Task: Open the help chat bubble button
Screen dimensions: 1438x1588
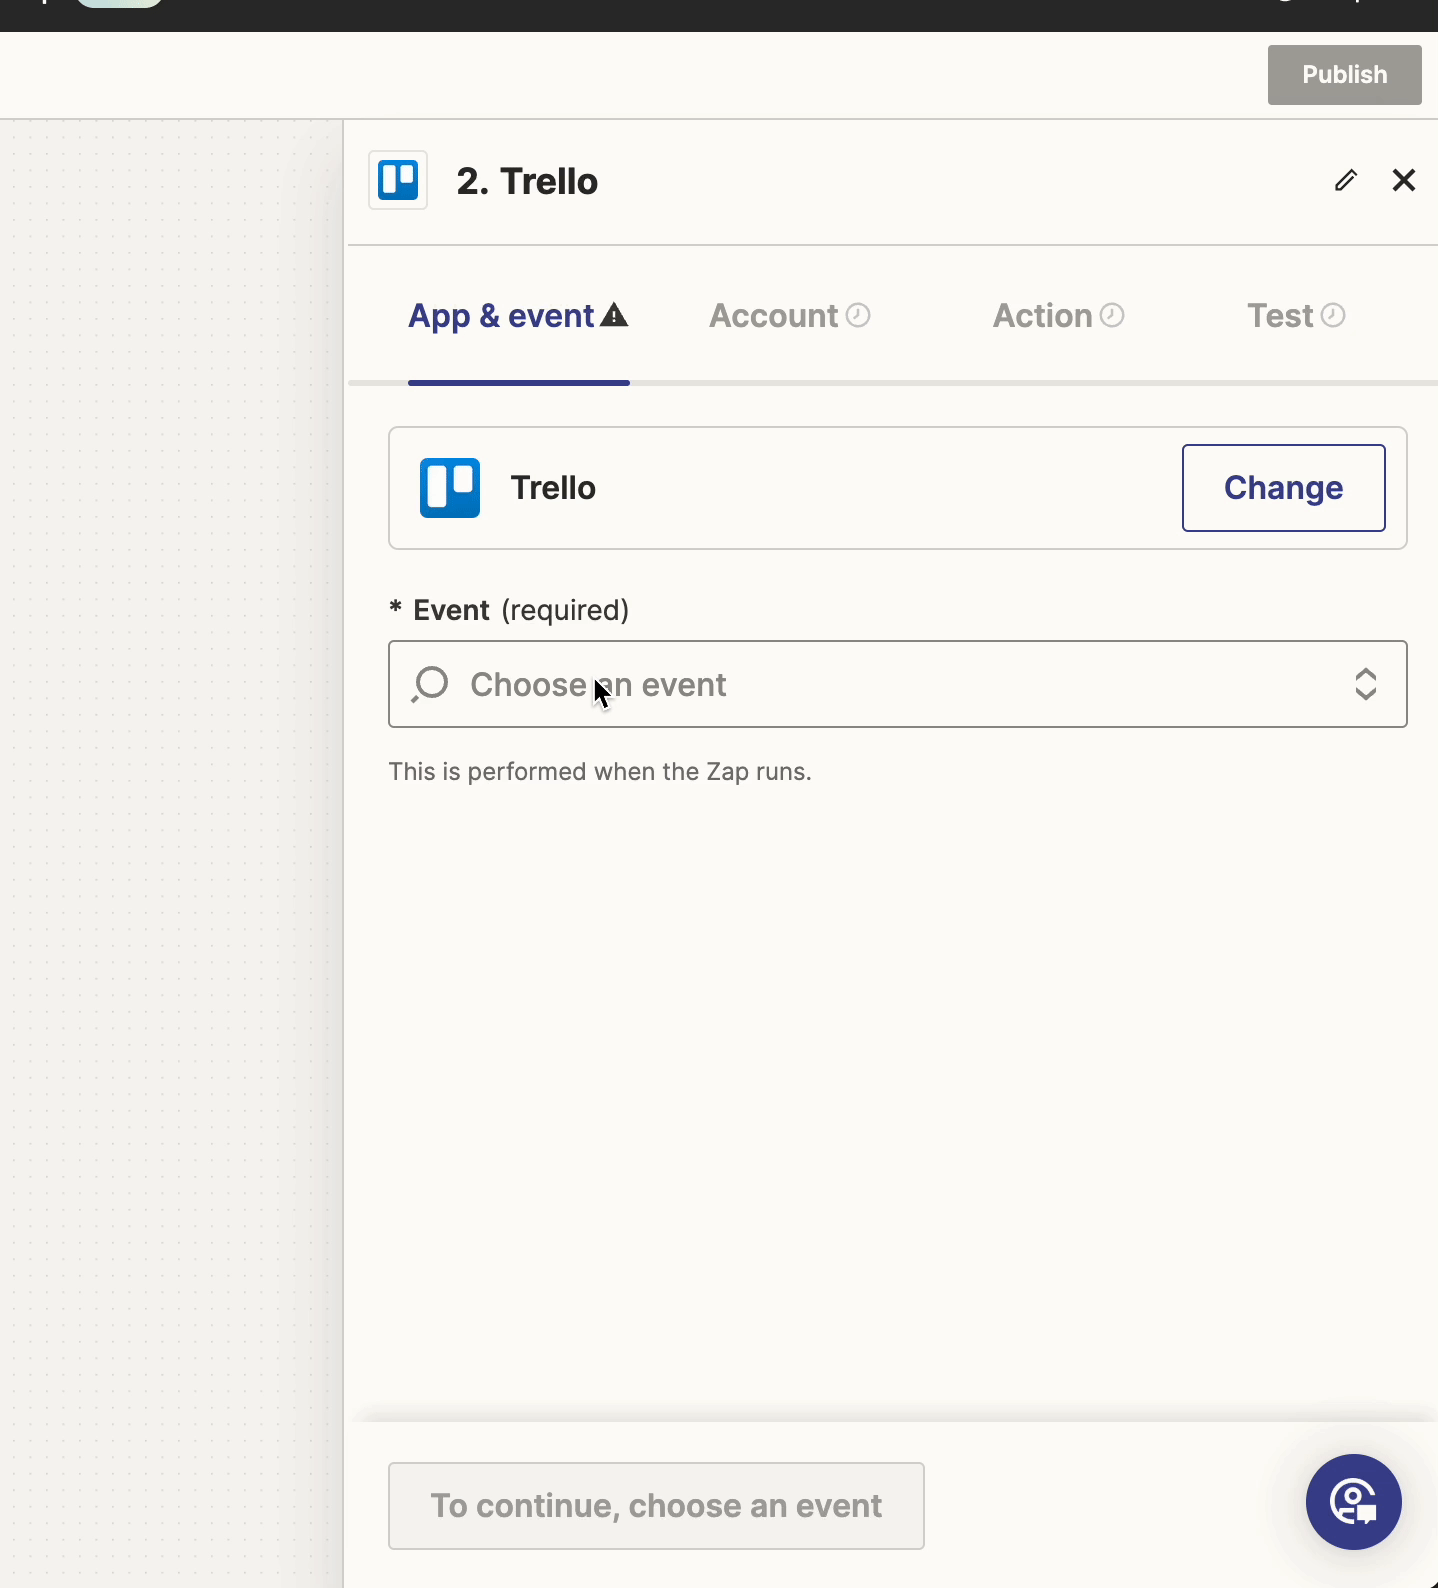Action: click(1354, 1502)
